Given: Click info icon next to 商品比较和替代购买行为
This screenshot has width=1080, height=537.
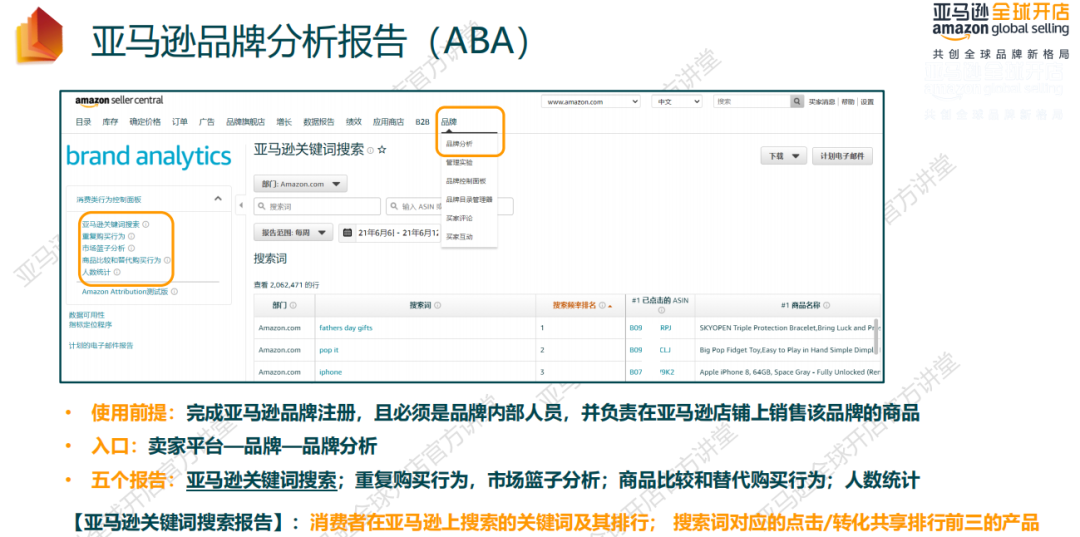Looking at the screenshot, I should (x=167, y=260).
